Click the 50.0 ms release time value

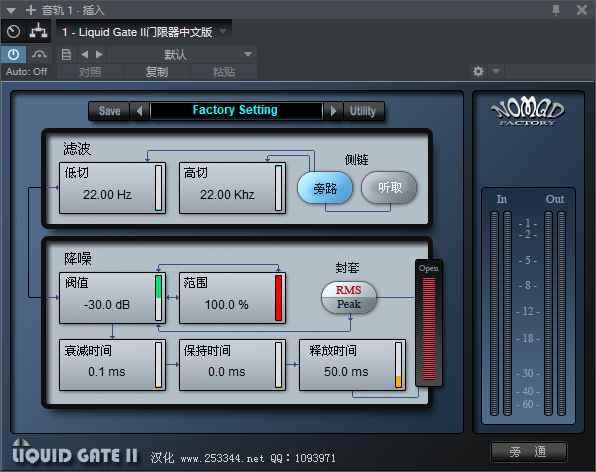coord(346,371)
